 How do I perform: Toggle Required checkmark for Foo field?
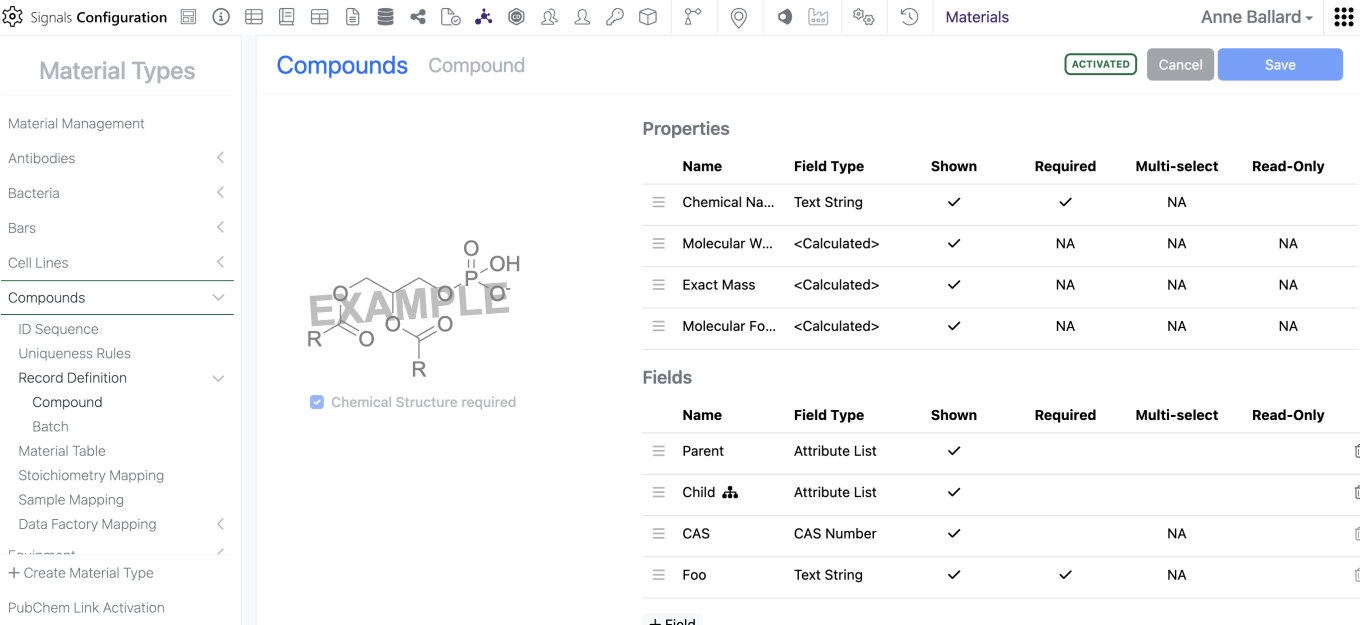1065,575
